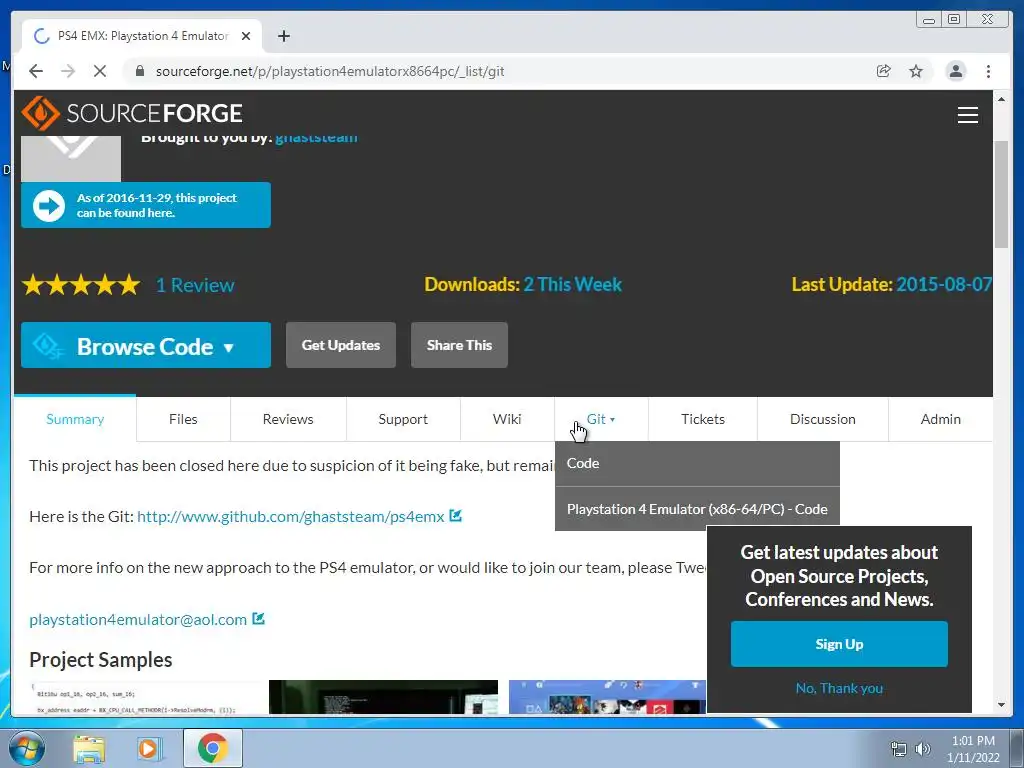
Task: Click the arrow icon in project moved banner
Action: click(49, 206)
